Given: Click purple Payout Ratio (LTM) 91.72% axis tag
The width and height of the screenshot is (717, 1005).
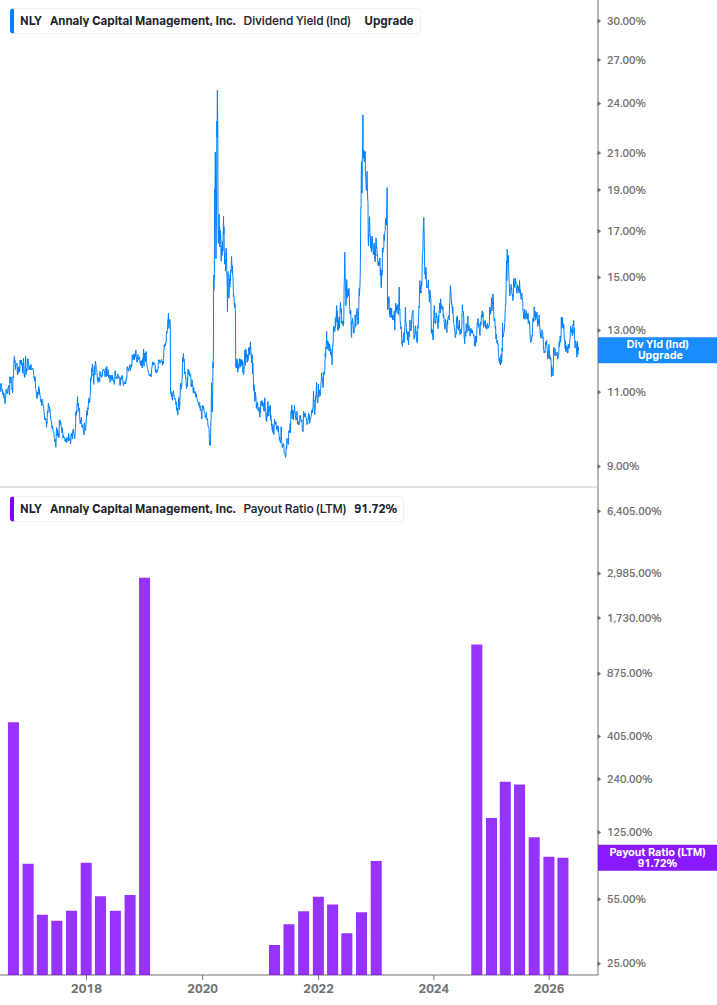Looking at the screenshot, I should (x=657, y=858).
